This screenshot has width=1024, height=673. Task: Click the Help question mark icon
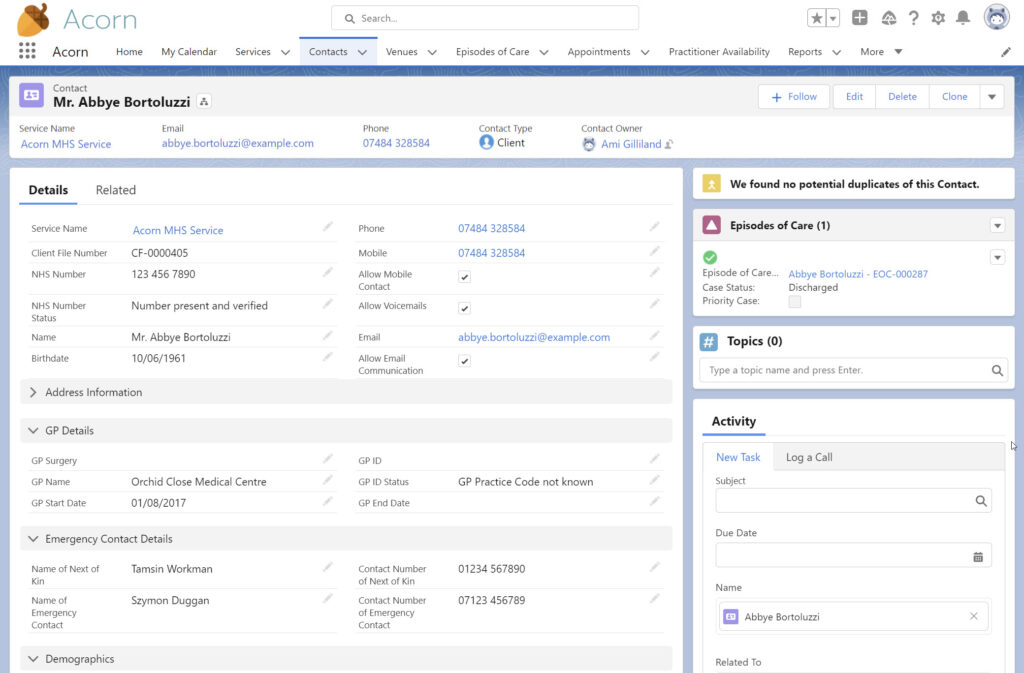pyautogui.click(x=913, y=18)
